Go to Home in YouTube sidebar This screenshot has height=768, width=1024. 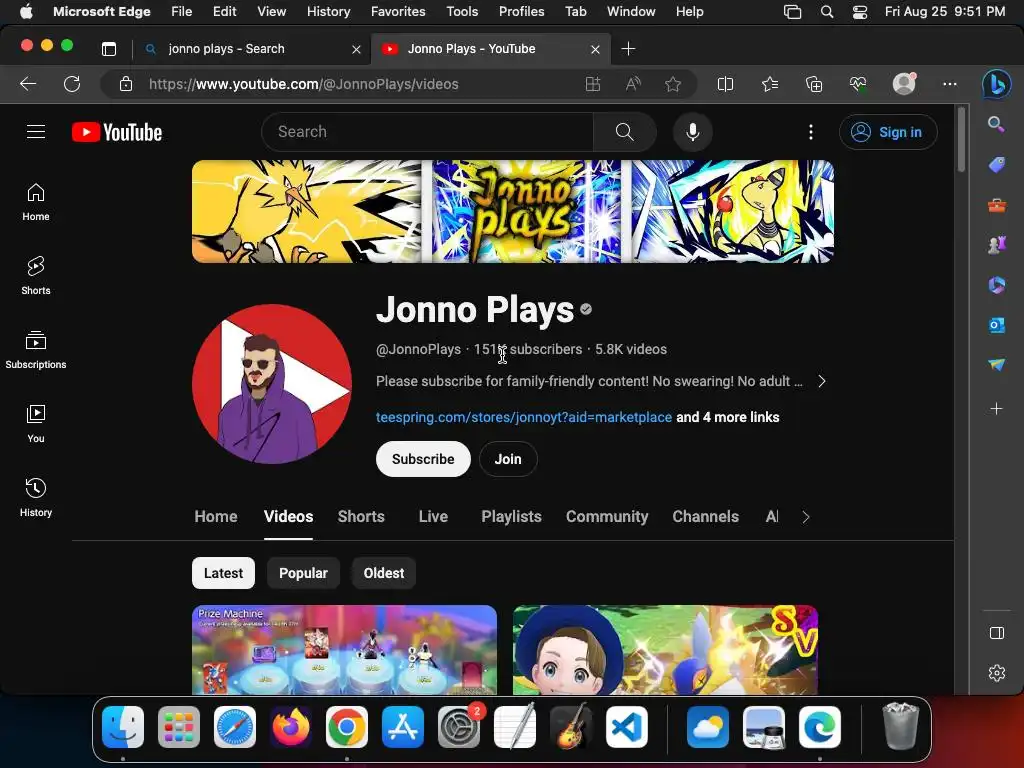(36, 202)
